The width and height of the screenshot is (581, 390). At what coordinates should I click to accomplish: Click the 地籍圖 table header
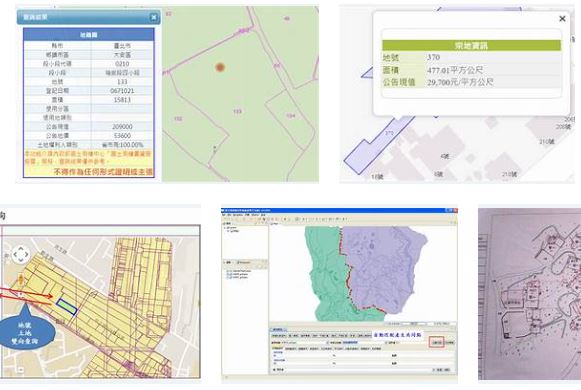point(89,35)
